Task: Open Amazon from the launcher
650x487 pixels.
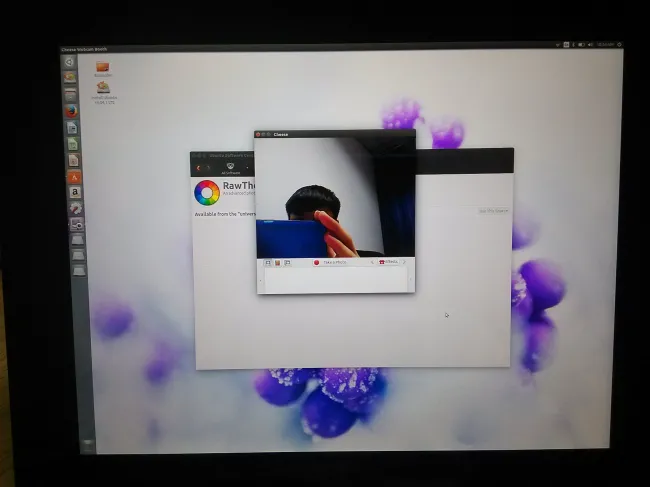Action: 73,193
